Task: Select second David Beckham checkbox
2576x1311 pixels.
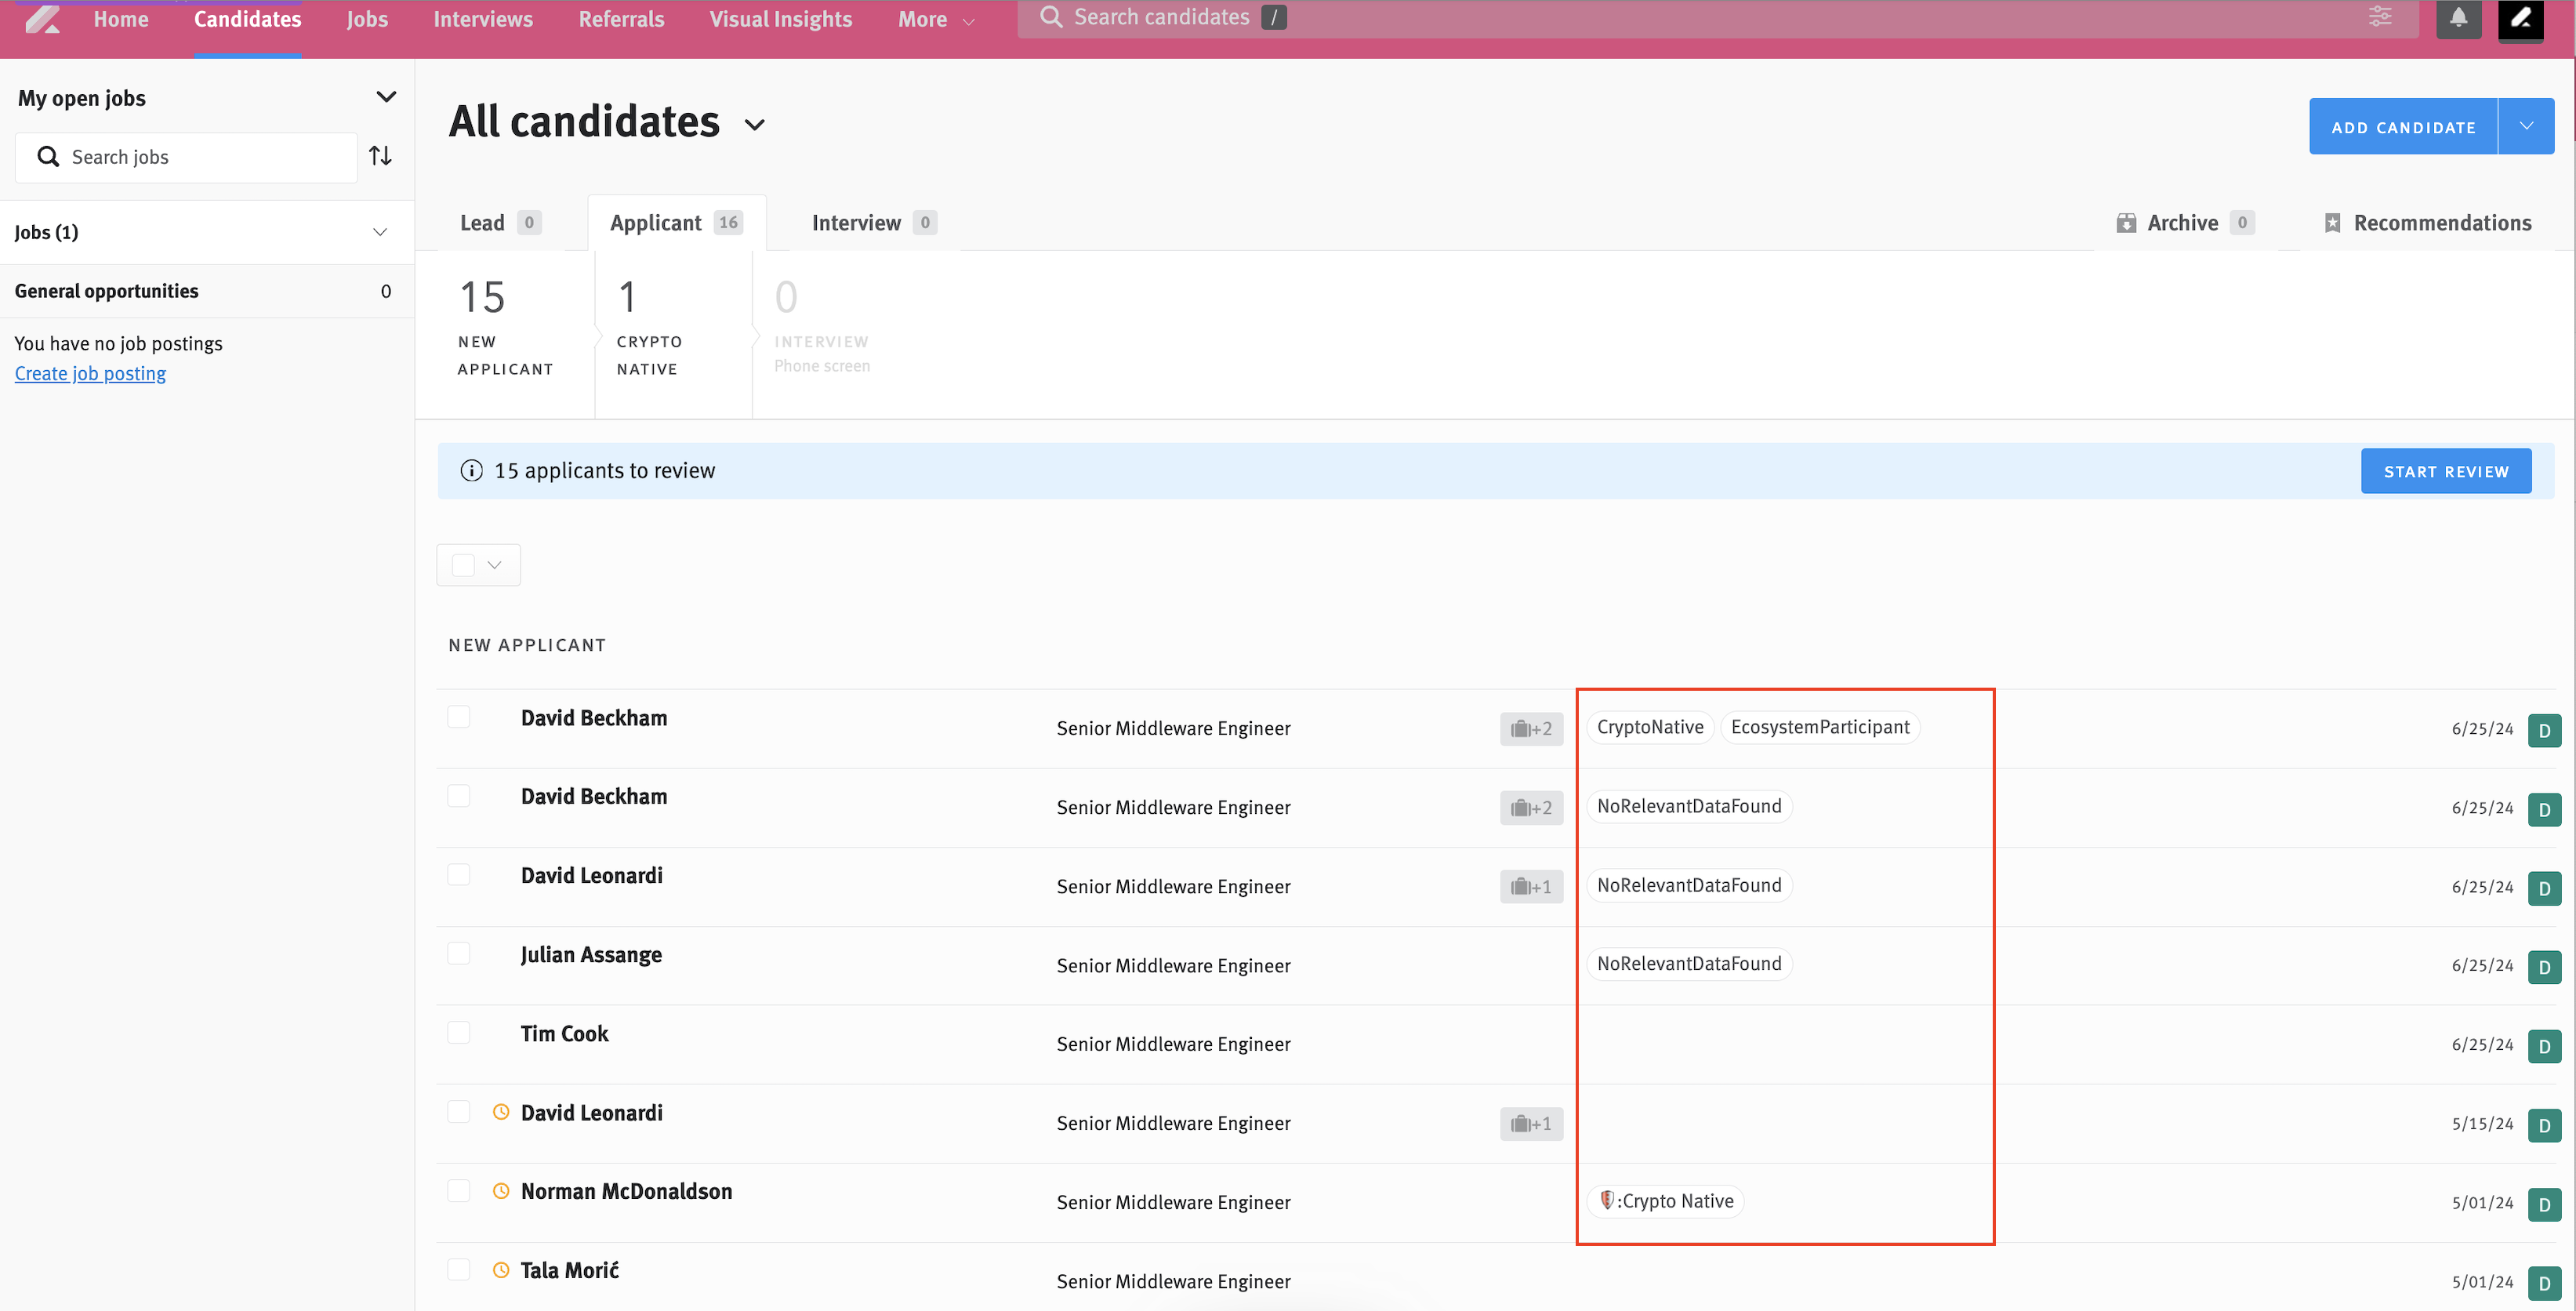Action: pos(458,796)
